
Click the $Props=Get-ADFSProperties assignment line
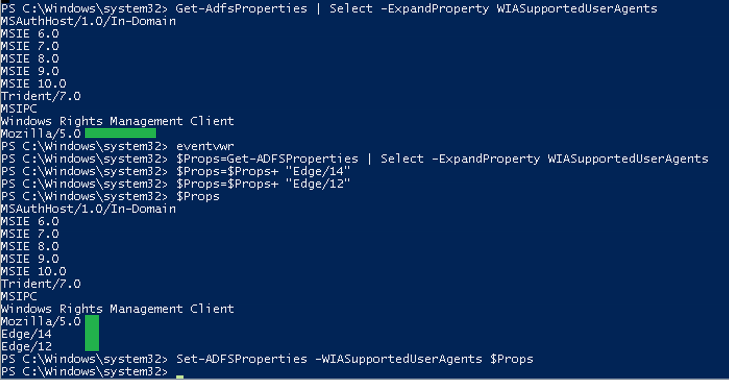[x=354, y=159]
